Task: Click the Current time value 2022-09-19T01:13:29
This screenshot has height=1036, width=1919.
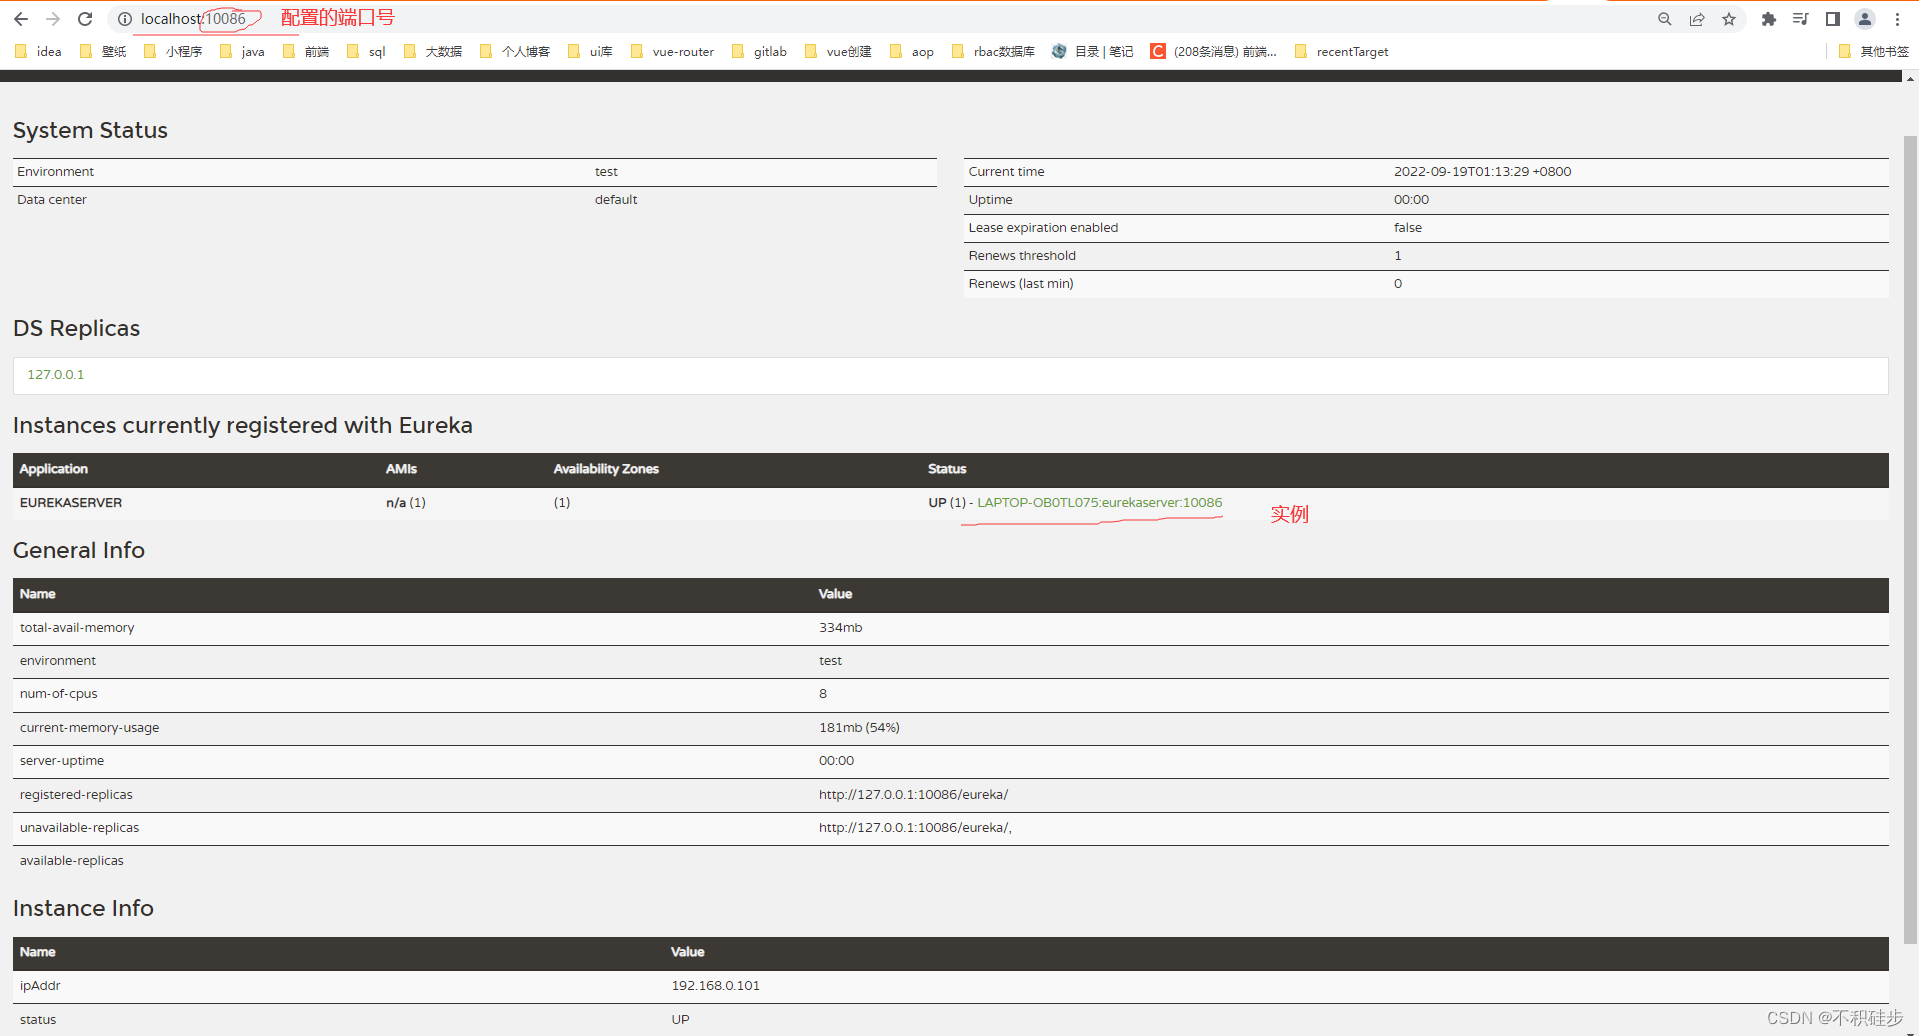Action: point(1482,172)
